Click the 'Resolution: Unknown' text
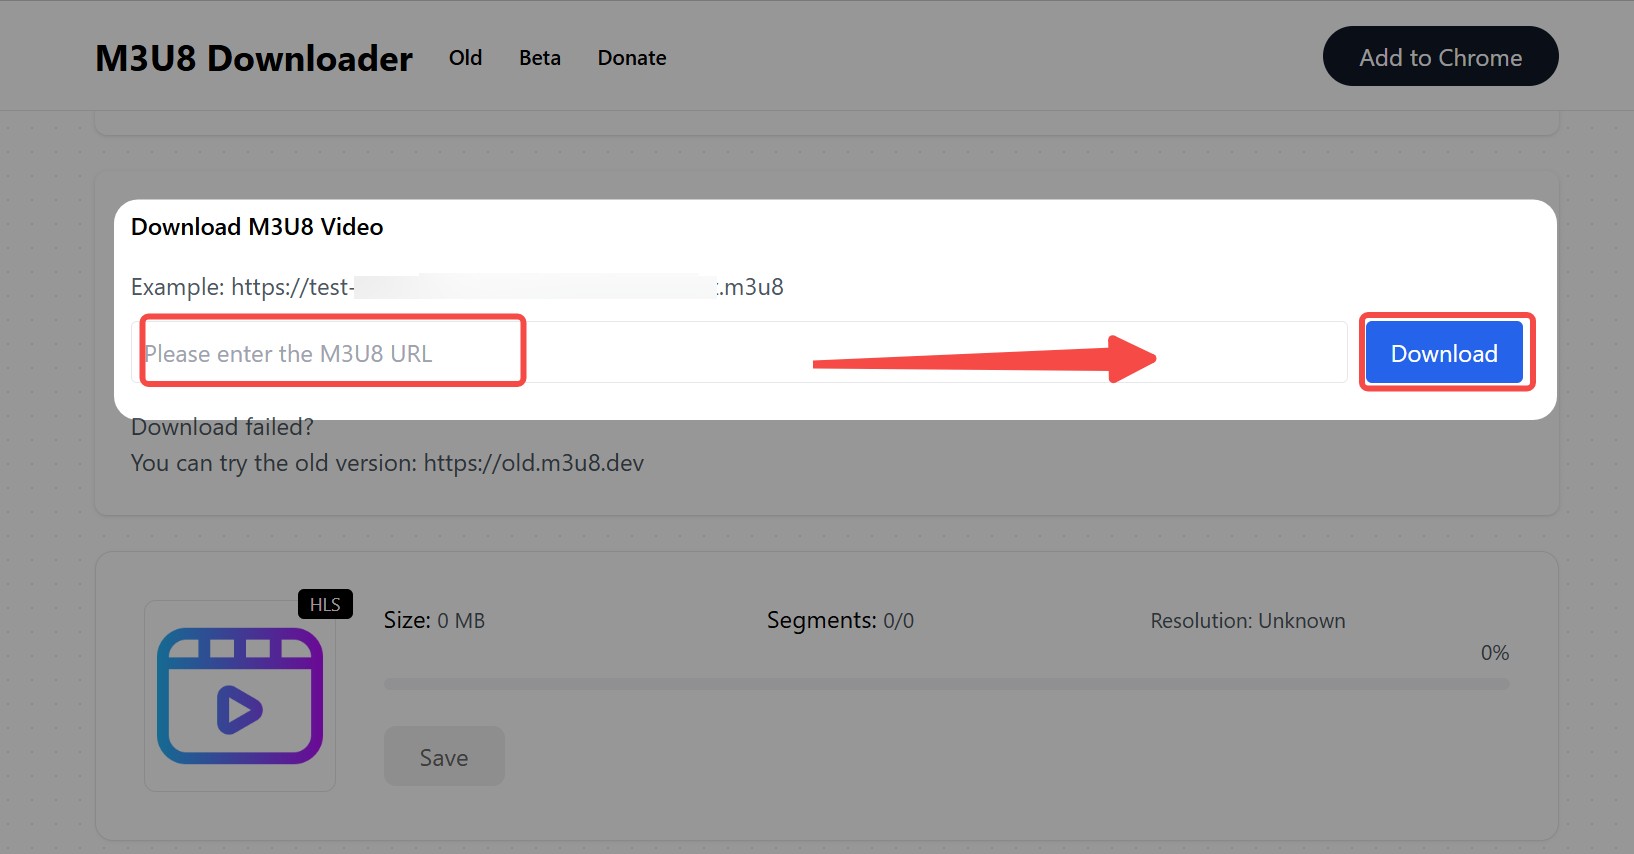Screen dimensions: 1634x854 [x=1248, y=620]
